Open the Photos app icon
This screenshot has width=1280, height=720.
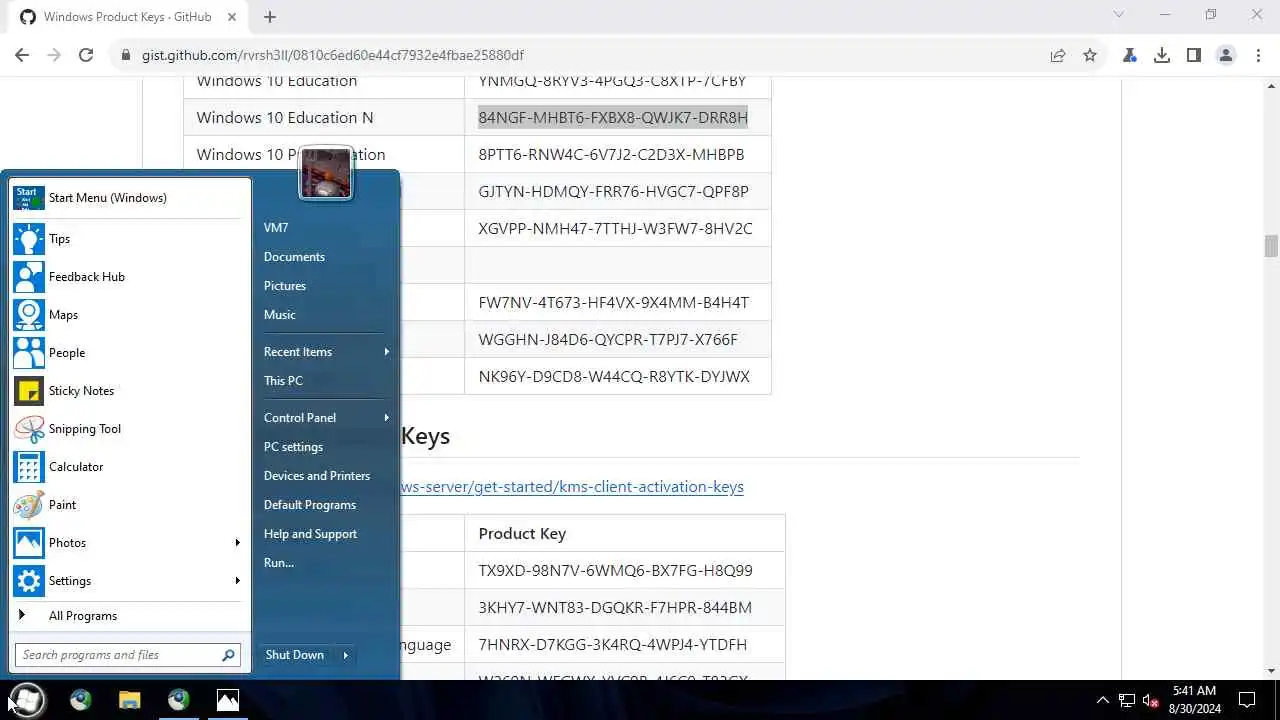[x=29, y=543]
